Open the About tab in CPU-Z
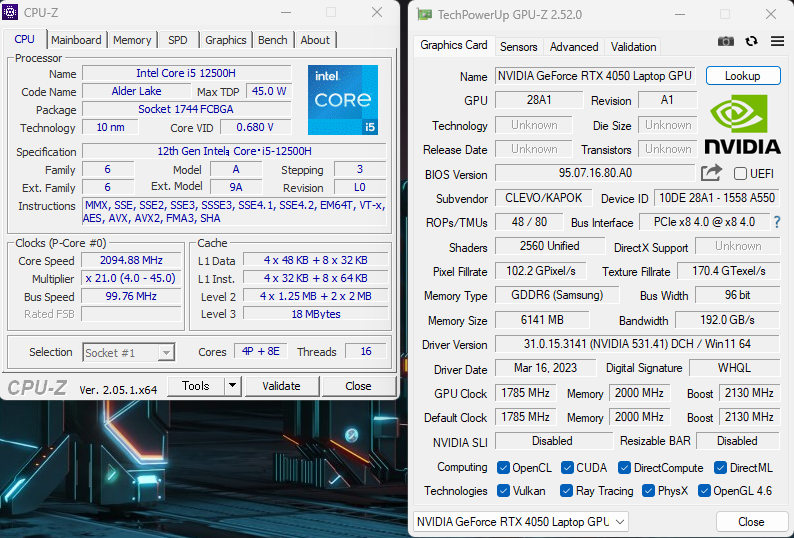This screenshot has height=538, width=794. (x=315, y=40)
